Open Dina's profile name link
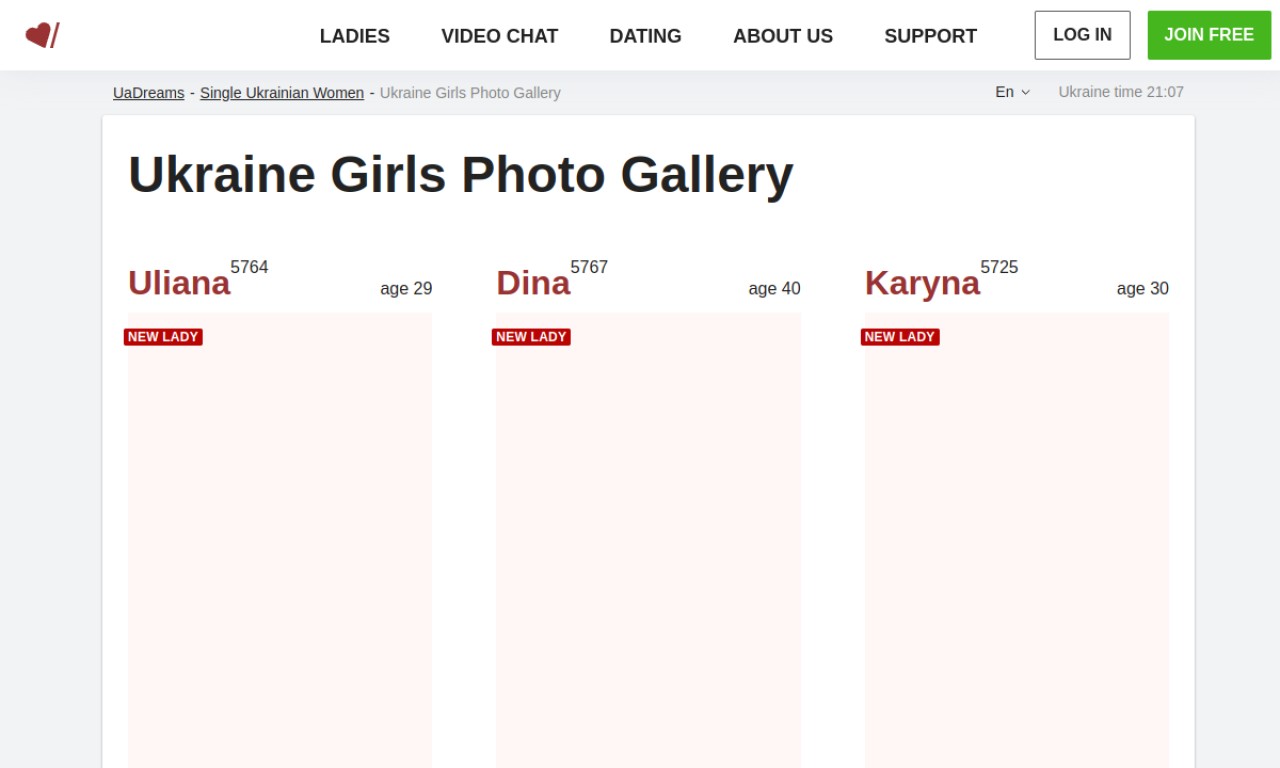 pos(533,283)
